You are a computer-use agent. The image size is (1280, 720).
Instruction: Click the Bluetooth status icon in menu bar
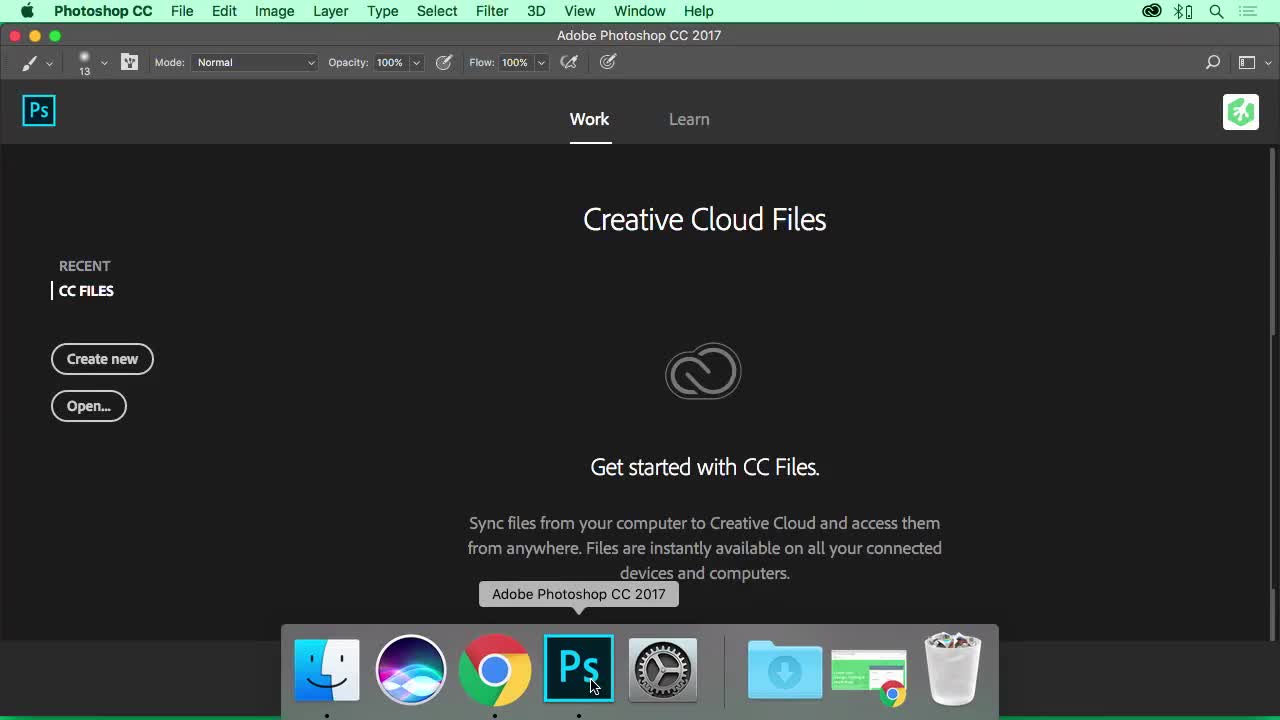pos(1184,11)
